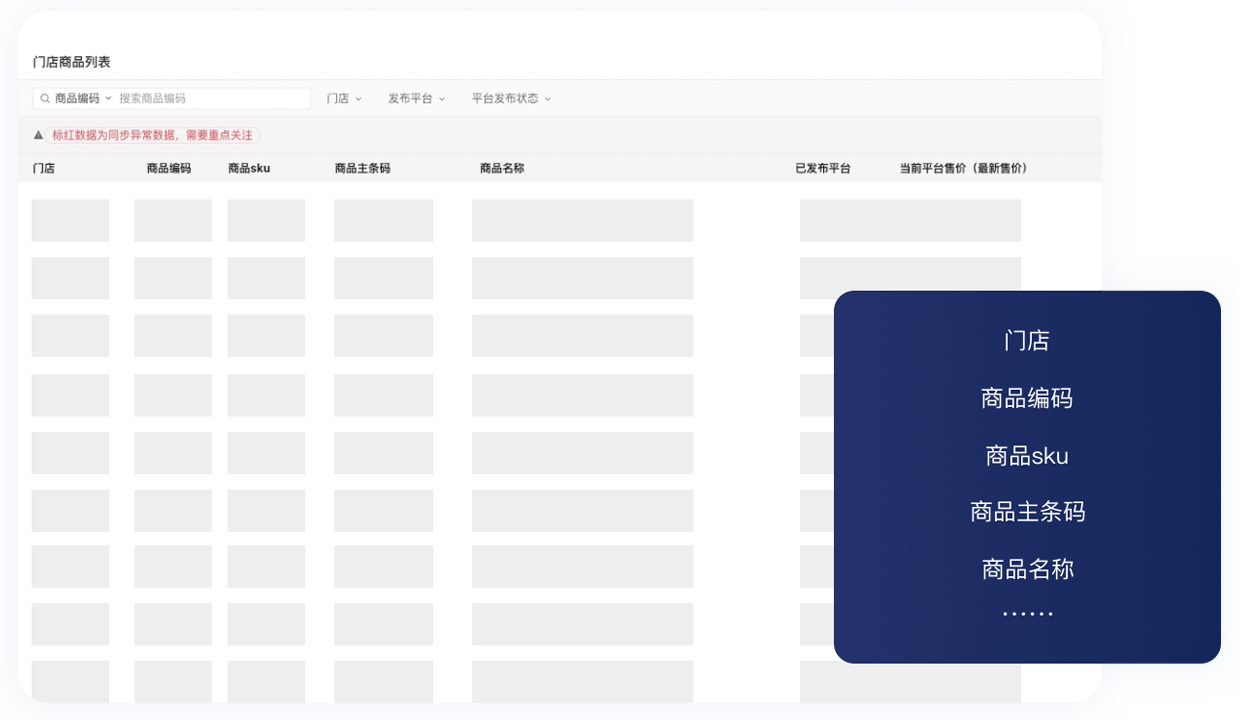Click the 已发布平台 column header
This screenshot has height=720, width=1240.
point(823,168)
